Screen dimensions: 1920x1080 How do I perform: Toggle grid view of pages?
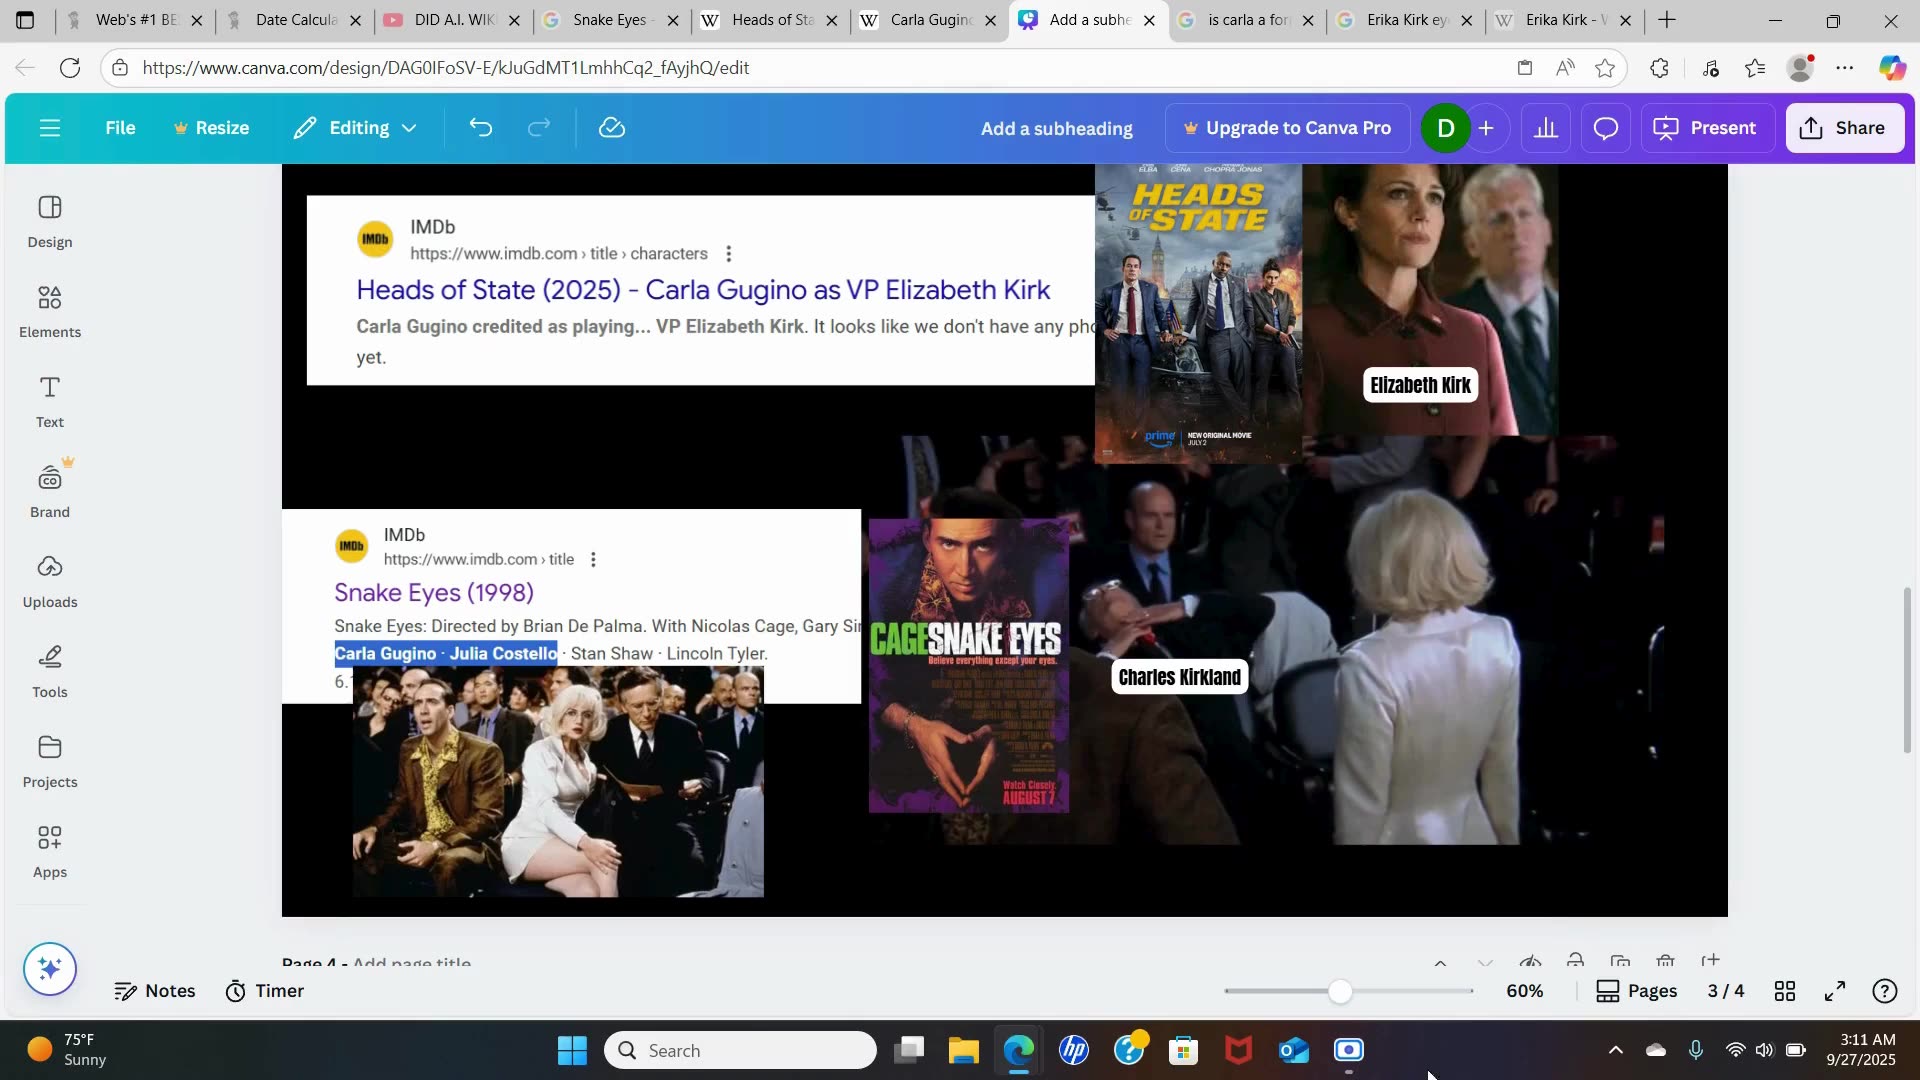click(x=1785, y=991)
